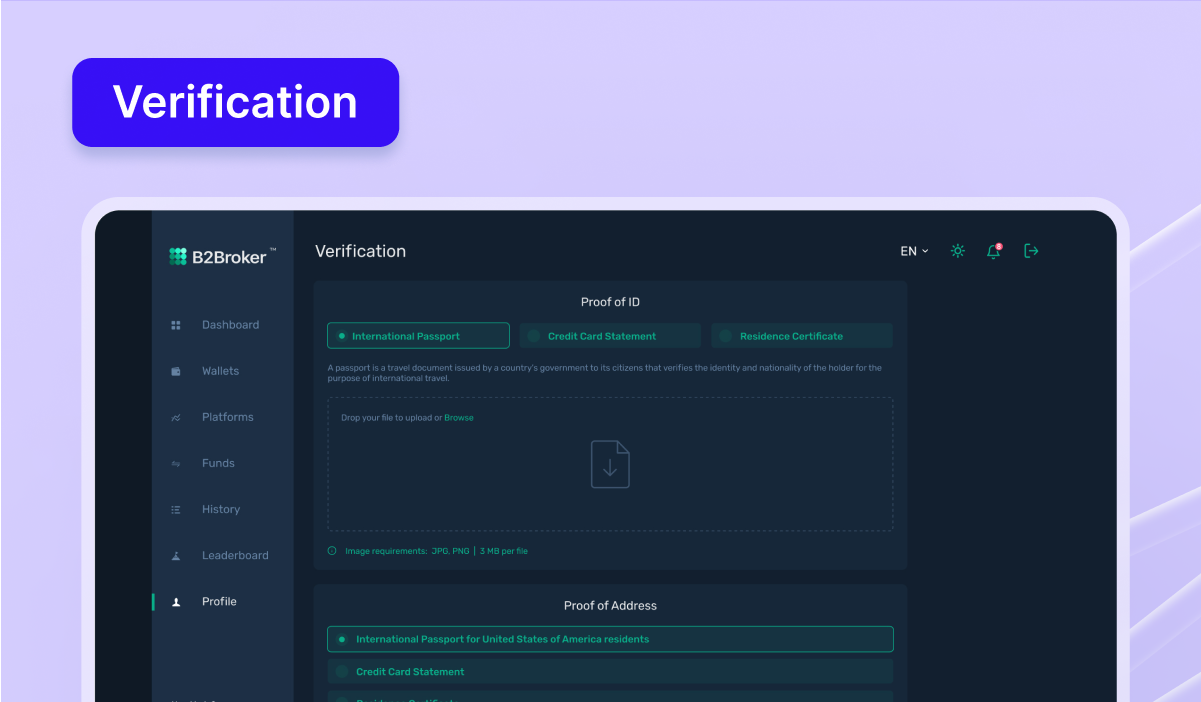Screen dimensions: 1201x702
Task: Click the Proof of Address heading
Action: click(x=610, y=605)
